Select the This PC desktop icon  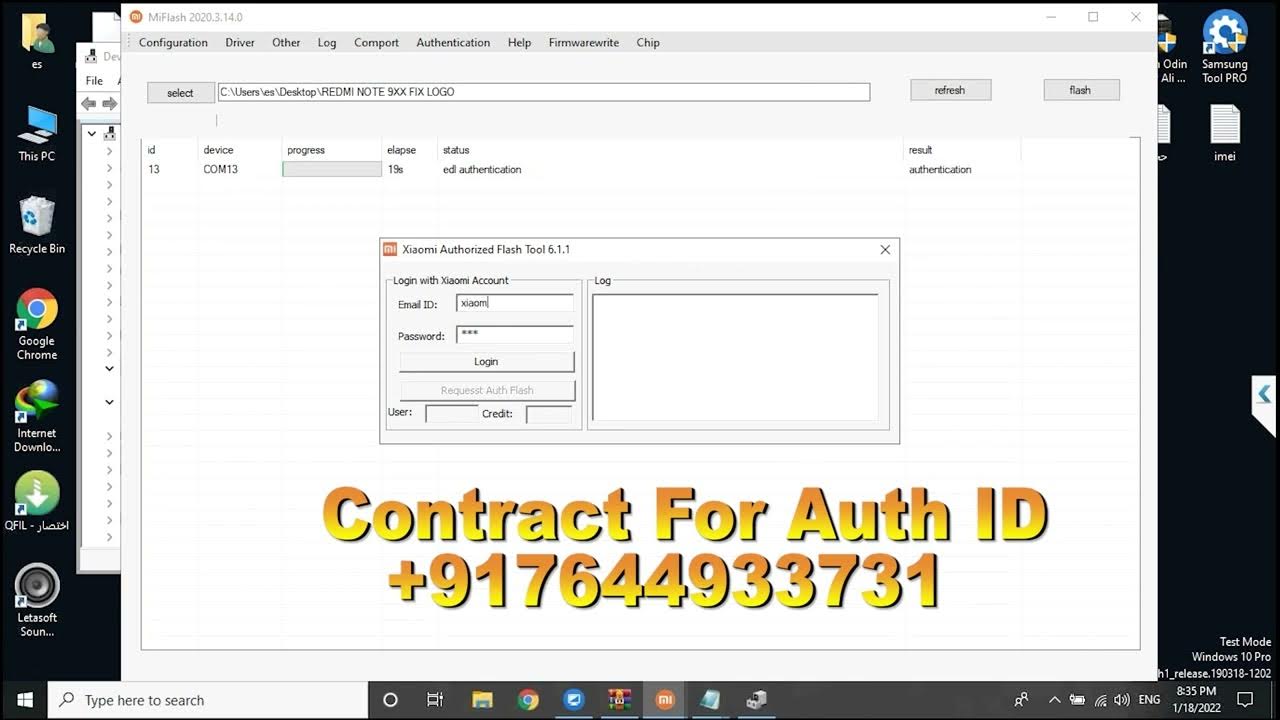pos(37,133)
